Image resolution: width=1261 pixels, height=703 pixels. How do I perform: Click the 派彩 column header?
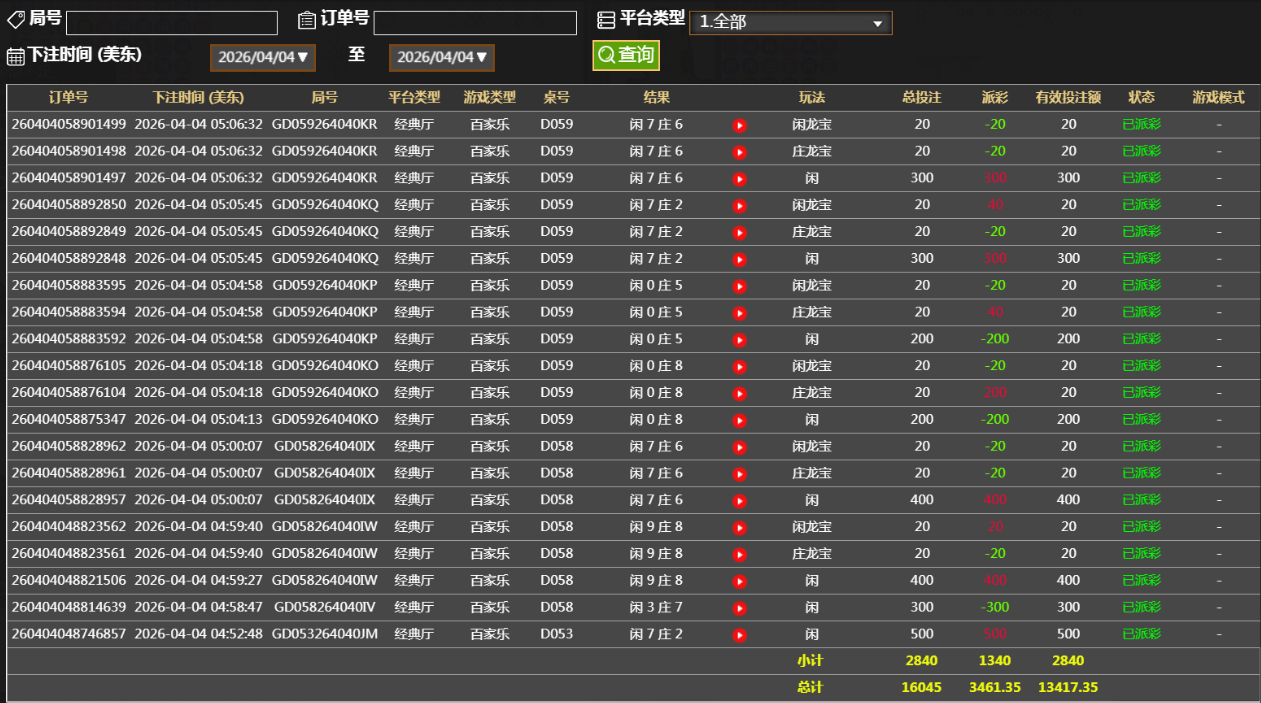995,98
